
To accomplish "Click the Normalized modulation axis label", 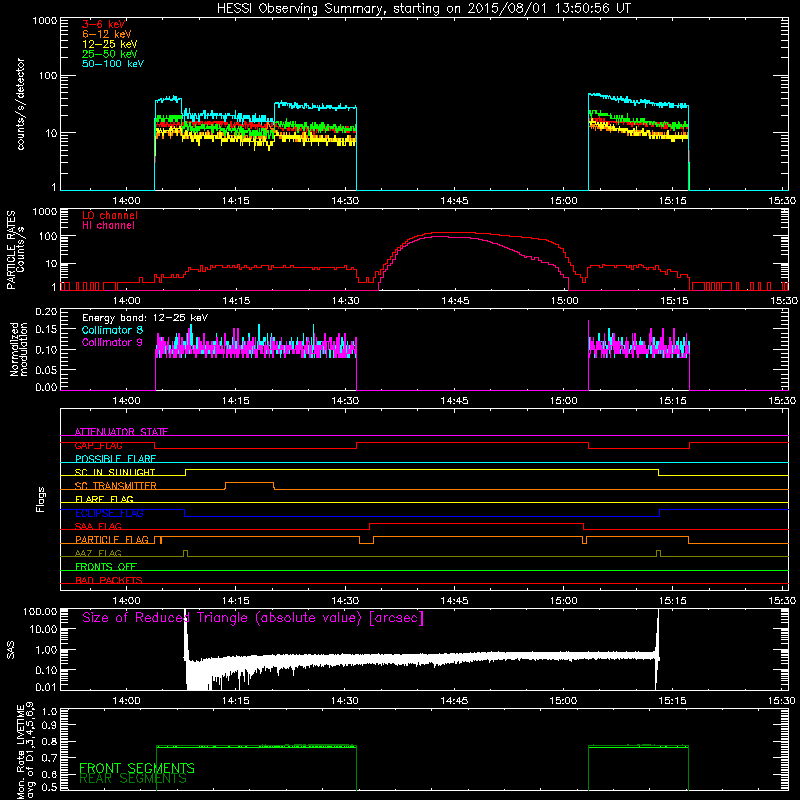I will point(18,349).
